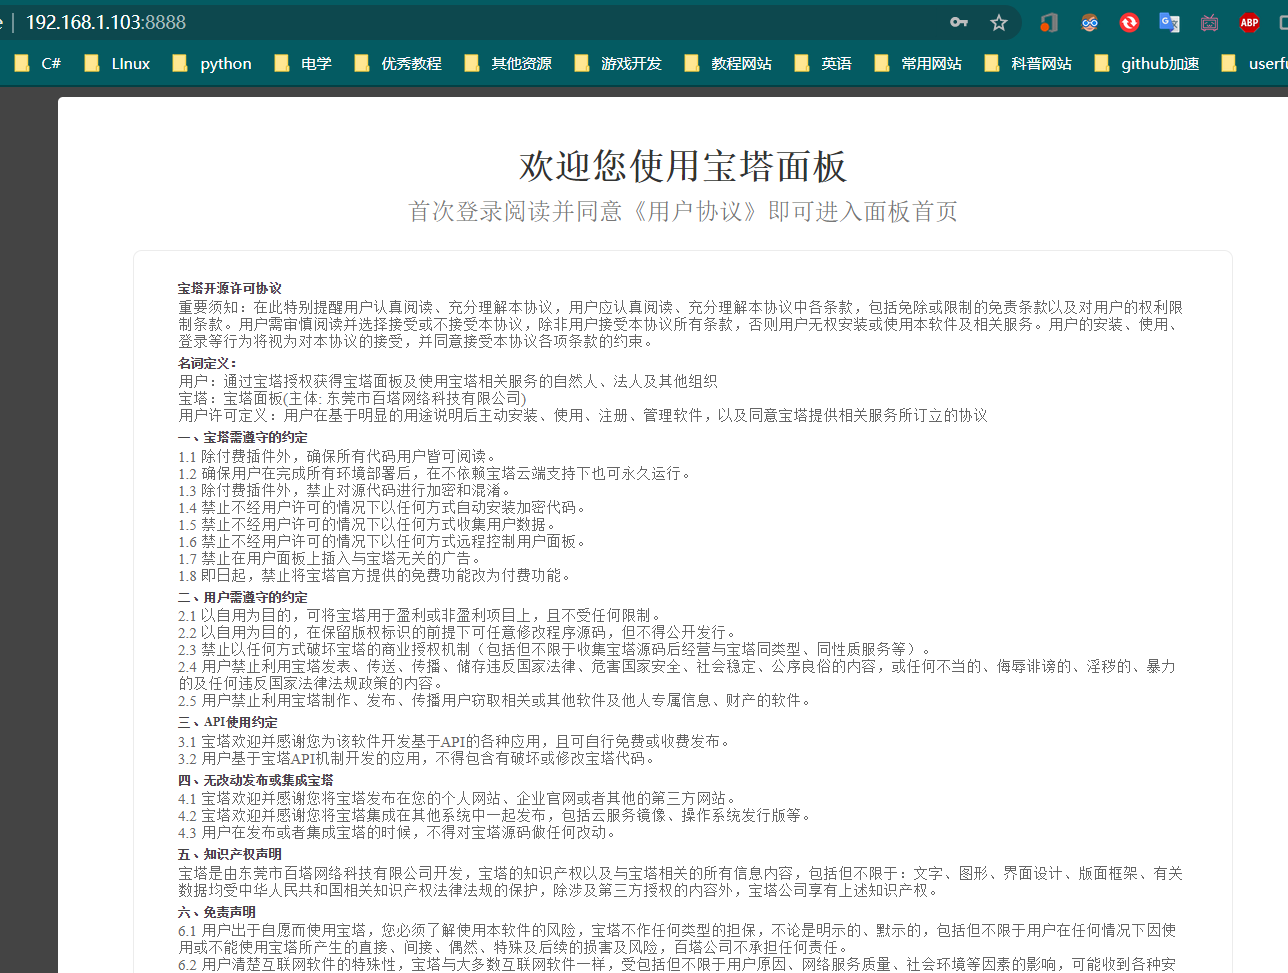Click the heading 欢迎您使用宝塔面板

point(683,166)
